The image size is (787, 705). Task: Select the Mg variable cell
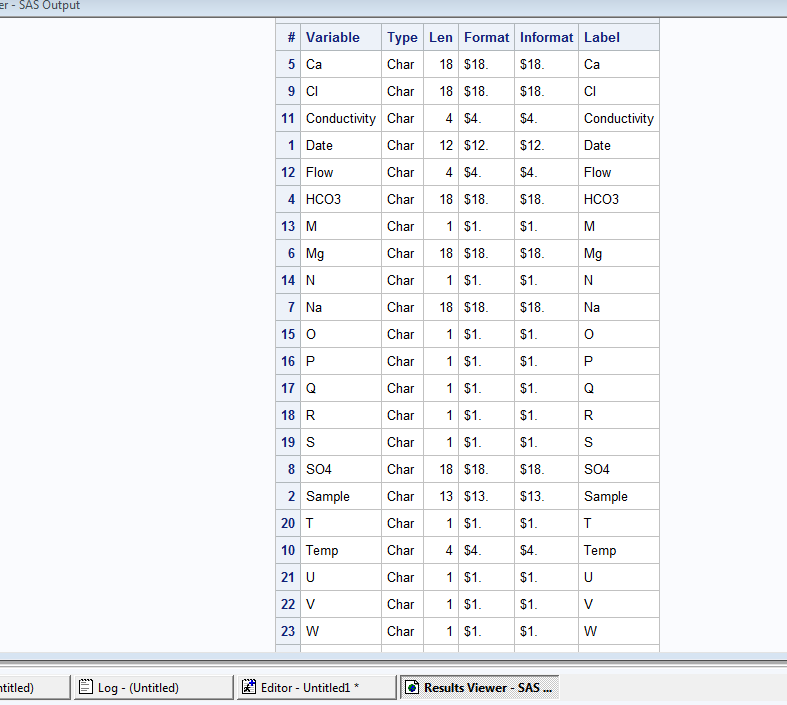point(341,253)
